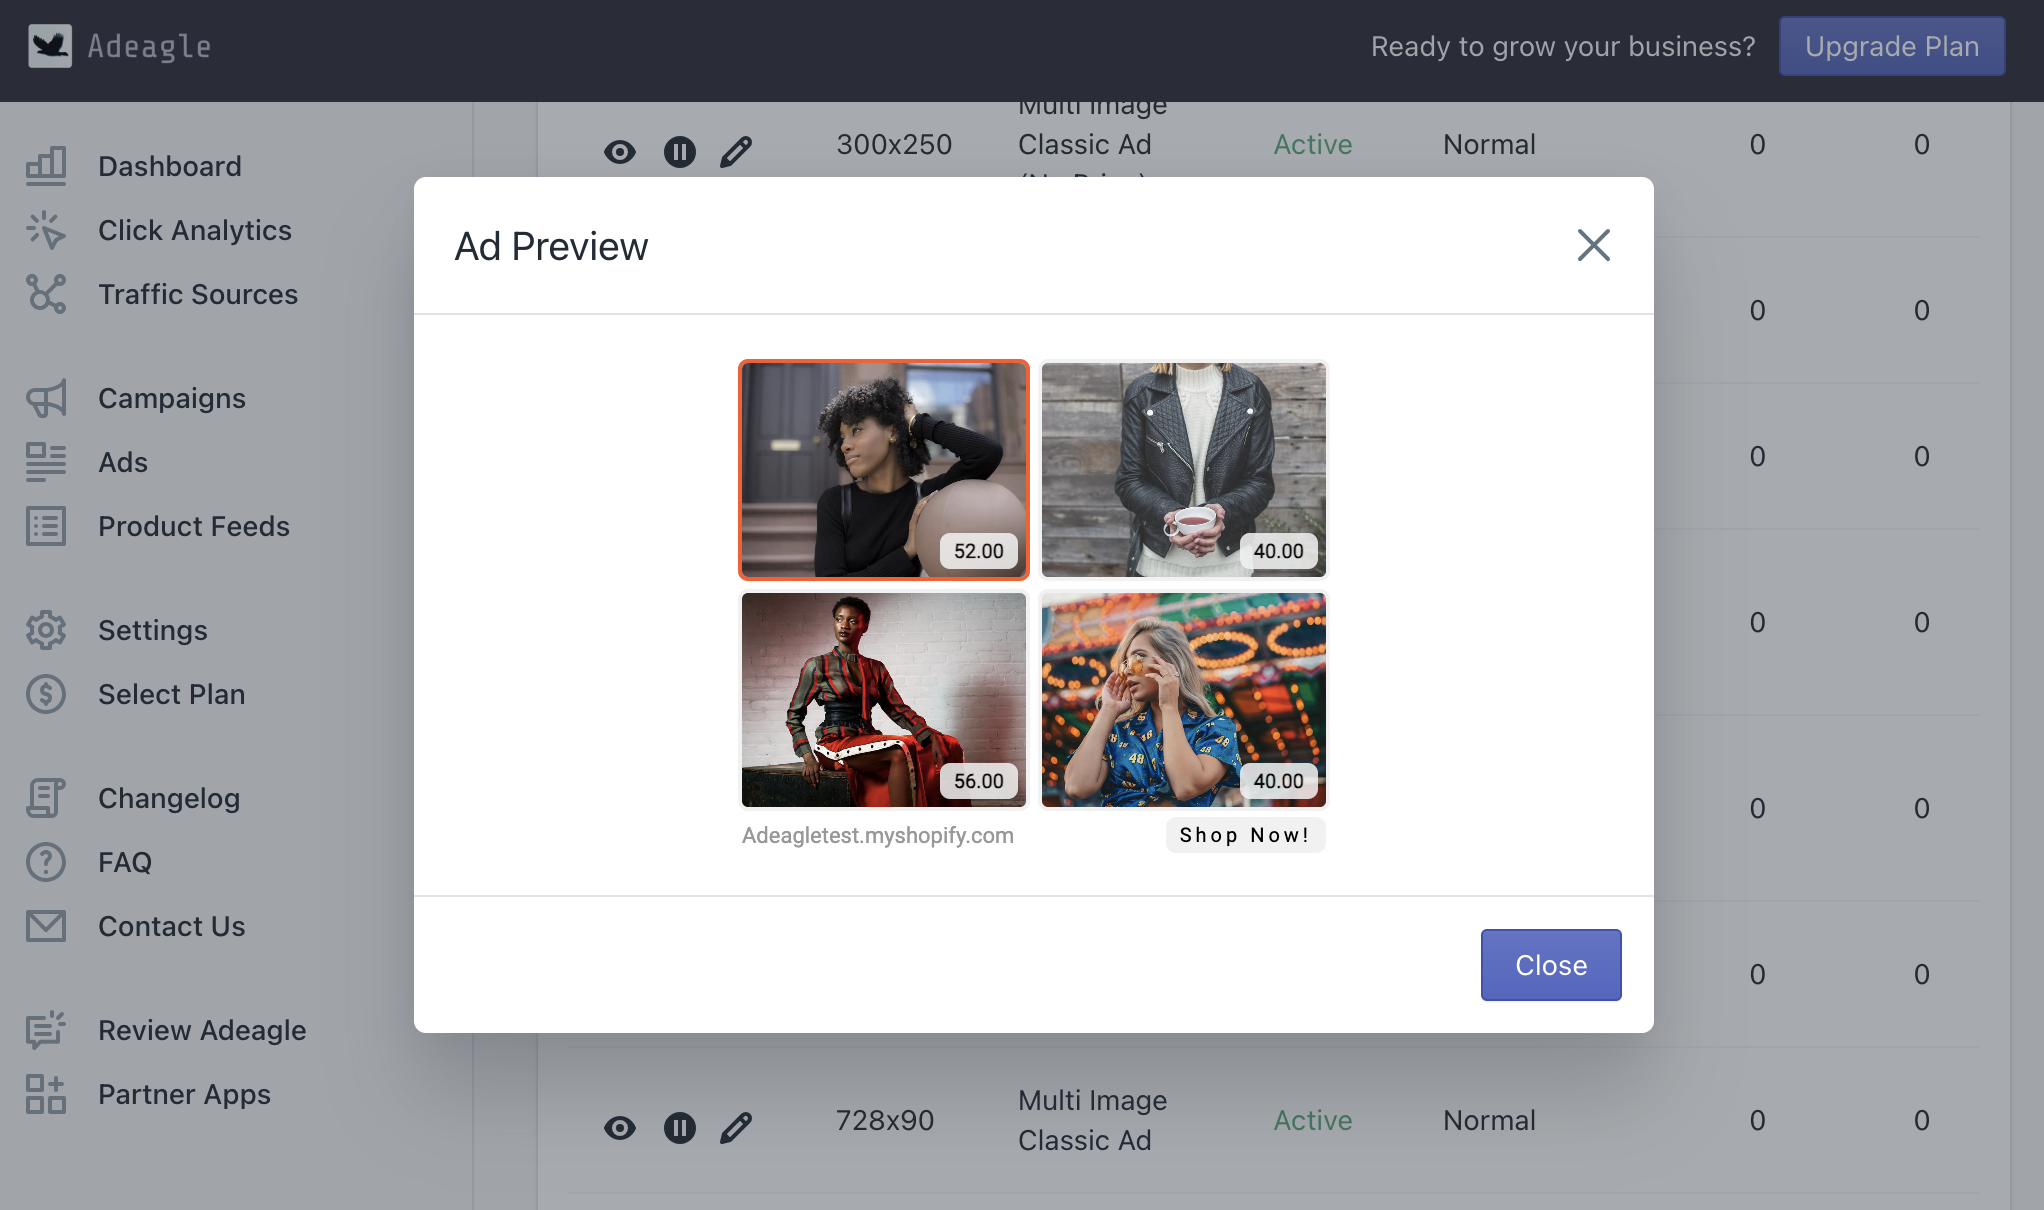Viewport: 2044px width, 1210px height.
Task: Select the 52.00 fashion product thumbnail
Action: pyautogui.click(x=883, y=470)
